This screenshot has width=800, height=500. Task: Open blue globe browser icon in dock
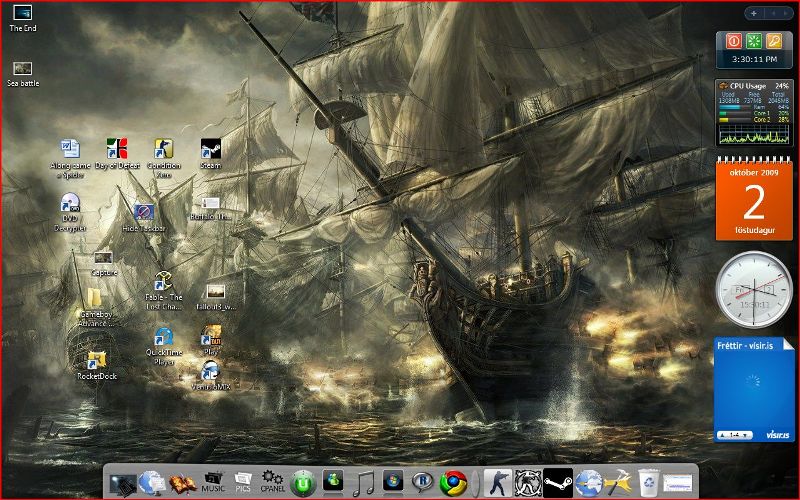[588, 483]
